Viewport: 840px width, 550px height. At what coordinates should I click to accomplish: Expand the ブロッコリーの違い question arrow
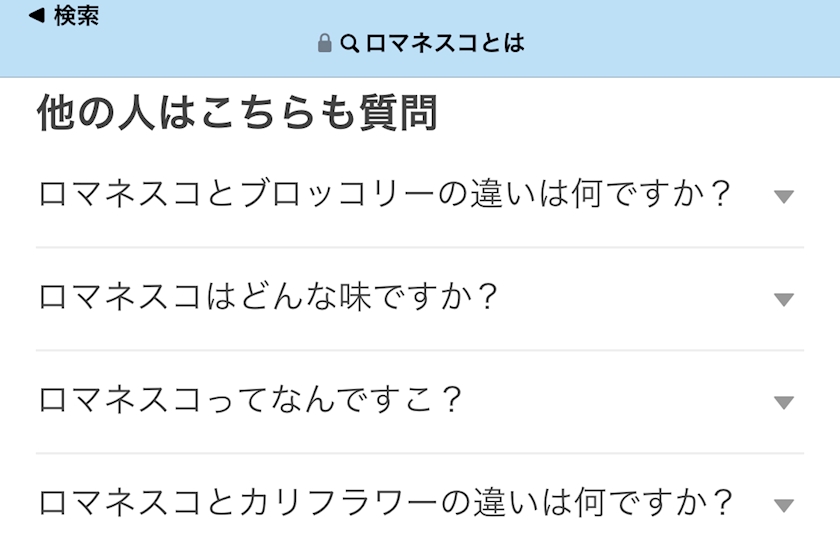pos(784,197)
